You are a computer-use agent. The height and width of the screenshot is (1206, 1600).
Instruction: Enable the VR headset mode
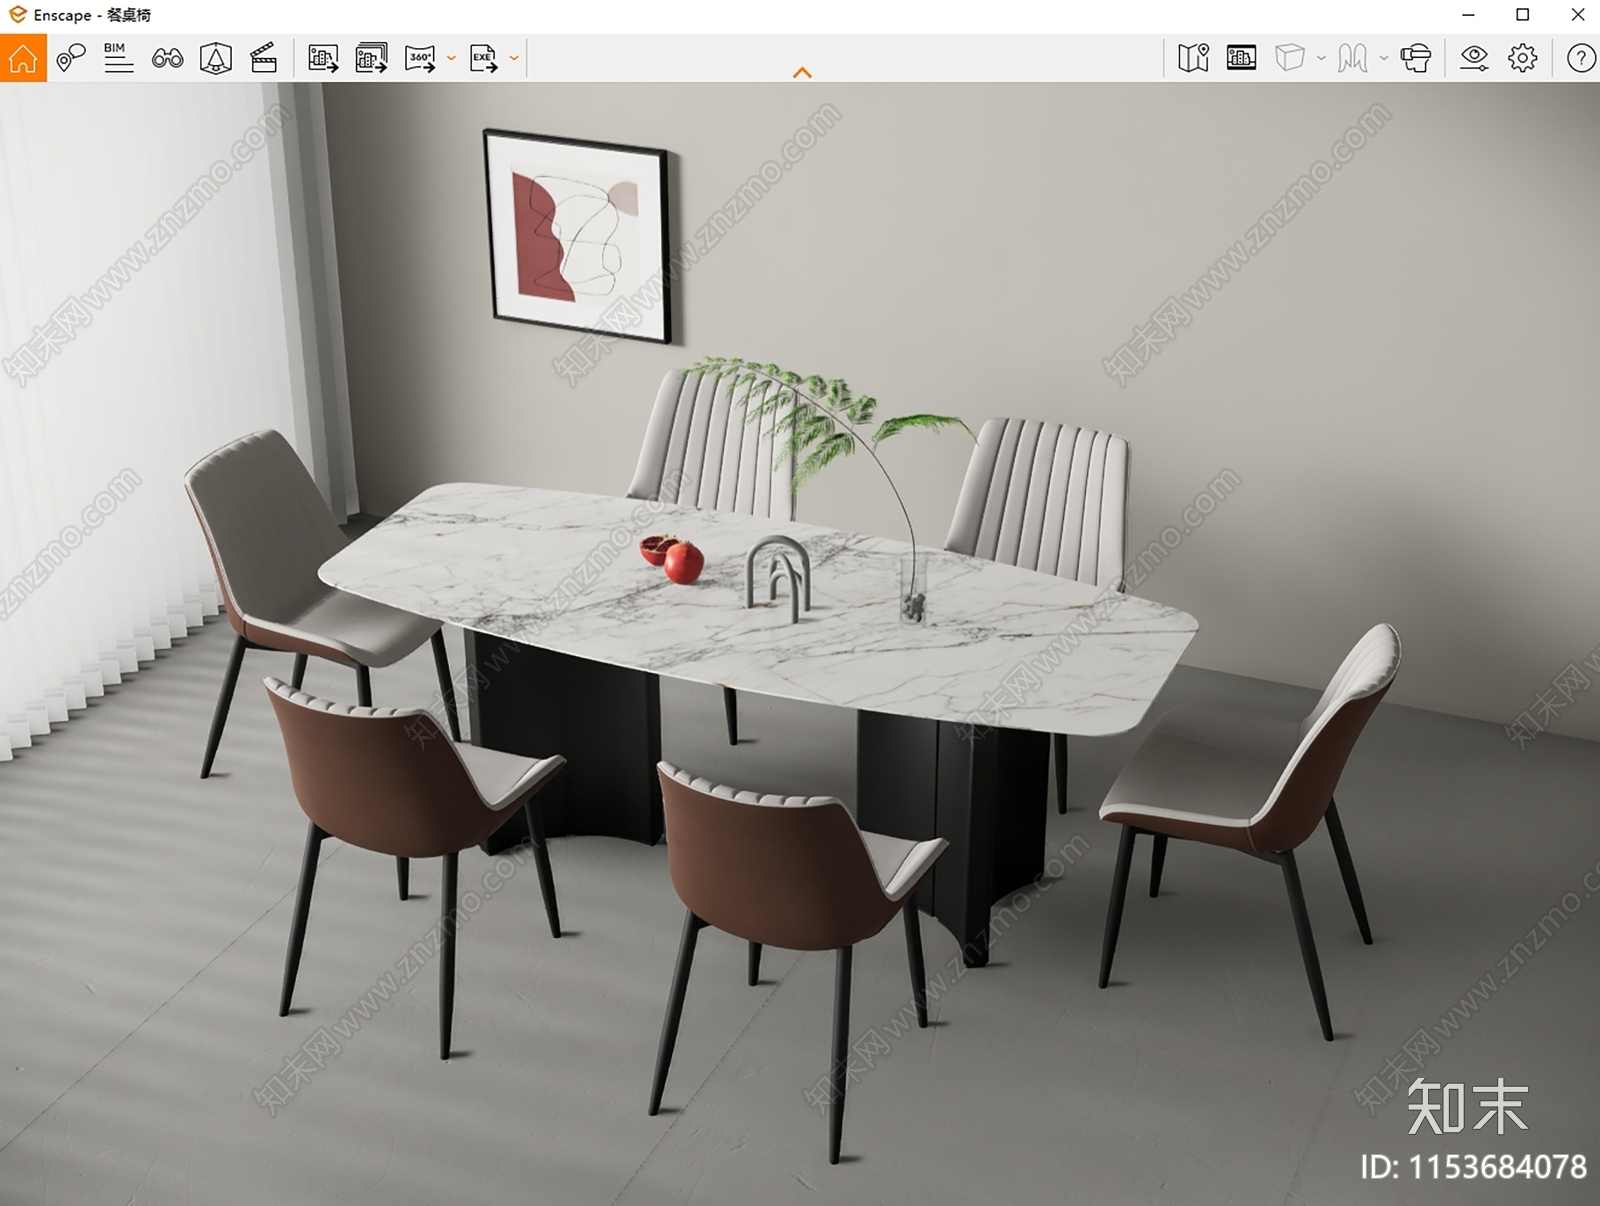(1415, 58)
